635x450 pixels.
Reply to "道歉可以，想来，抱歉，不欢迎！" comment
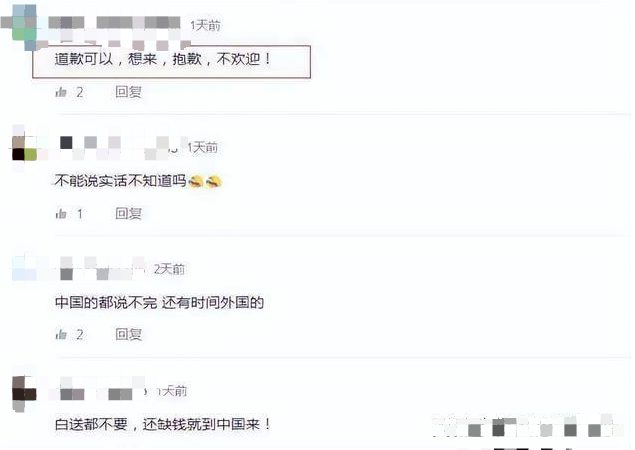tap(128, 92)
